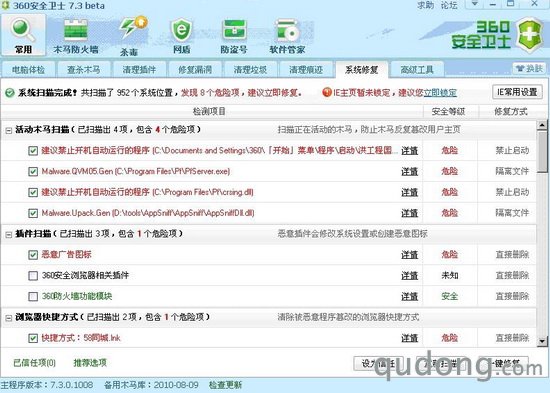Open 详情 for 58同城.lnk shortcut row
The width and height of the screenshot is (550, 393).
410,338
